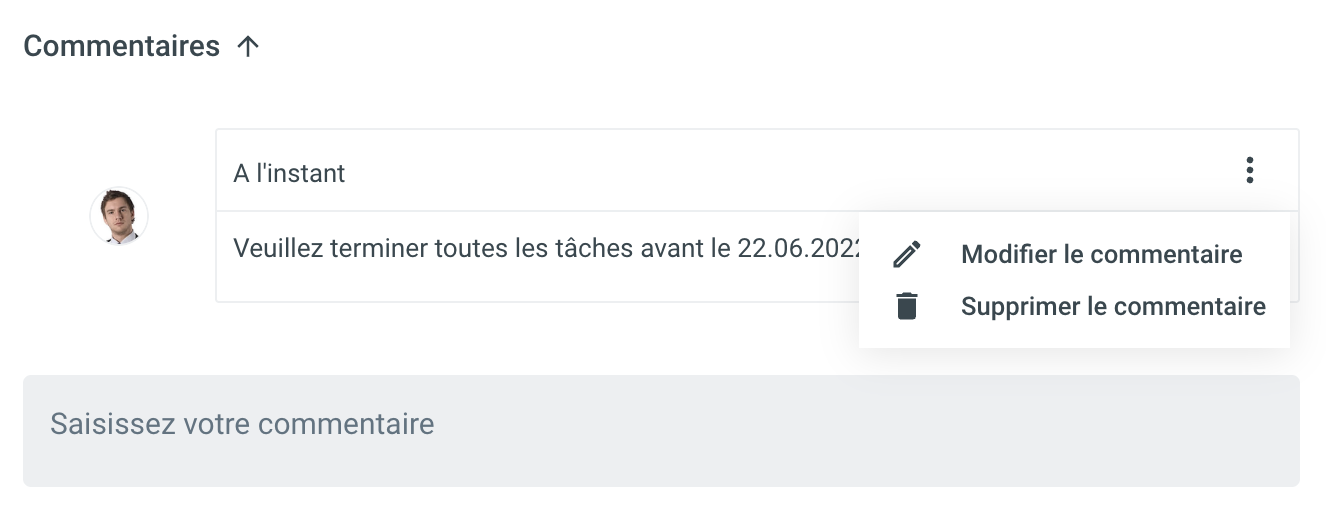Collapse the Commentaires section with the arrow
This screenshot has width=1326, height=516.
pyautogui.click(x=248, y=47)
